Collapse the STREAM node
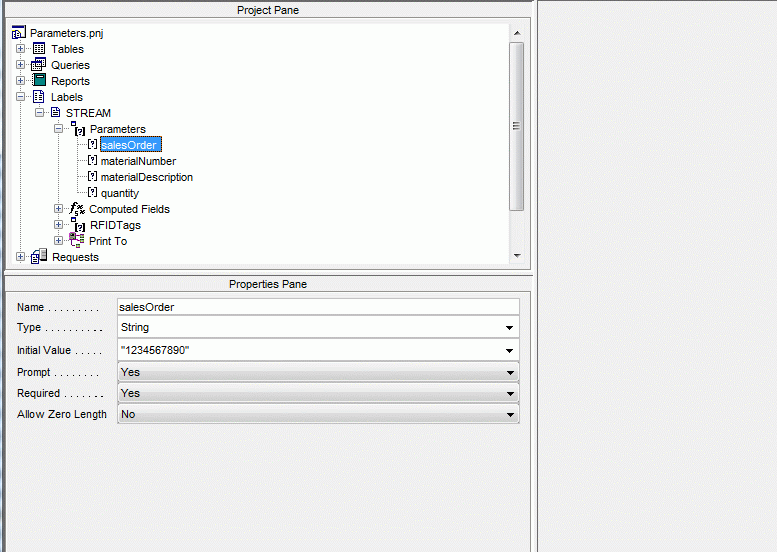This screenshot has height=552, width=777. (x=39, y=112)
